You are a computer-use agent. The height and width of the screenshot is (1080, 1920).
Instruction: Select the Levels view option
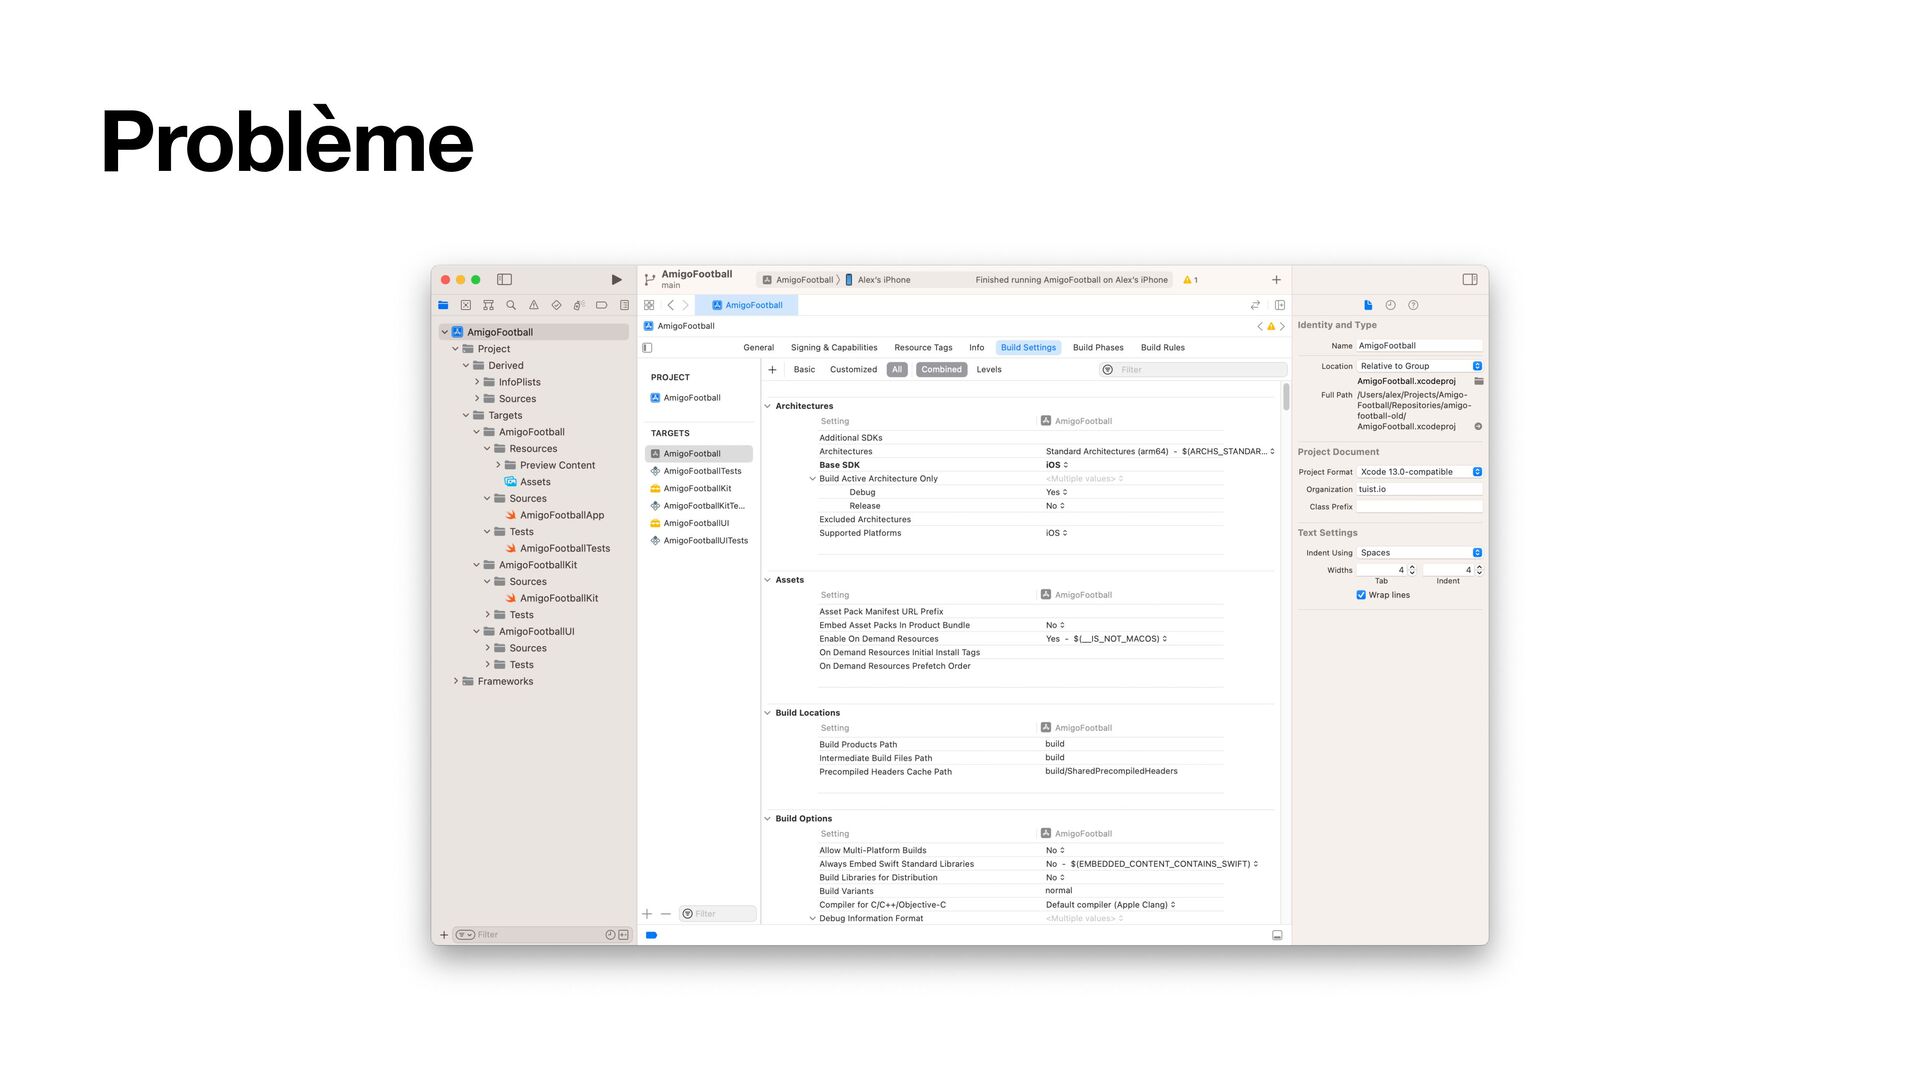click(x=989, y=370)
